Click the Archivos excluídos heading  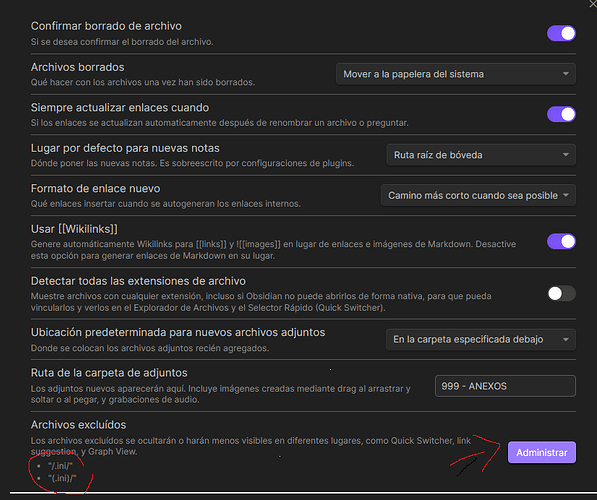point(78,425)
